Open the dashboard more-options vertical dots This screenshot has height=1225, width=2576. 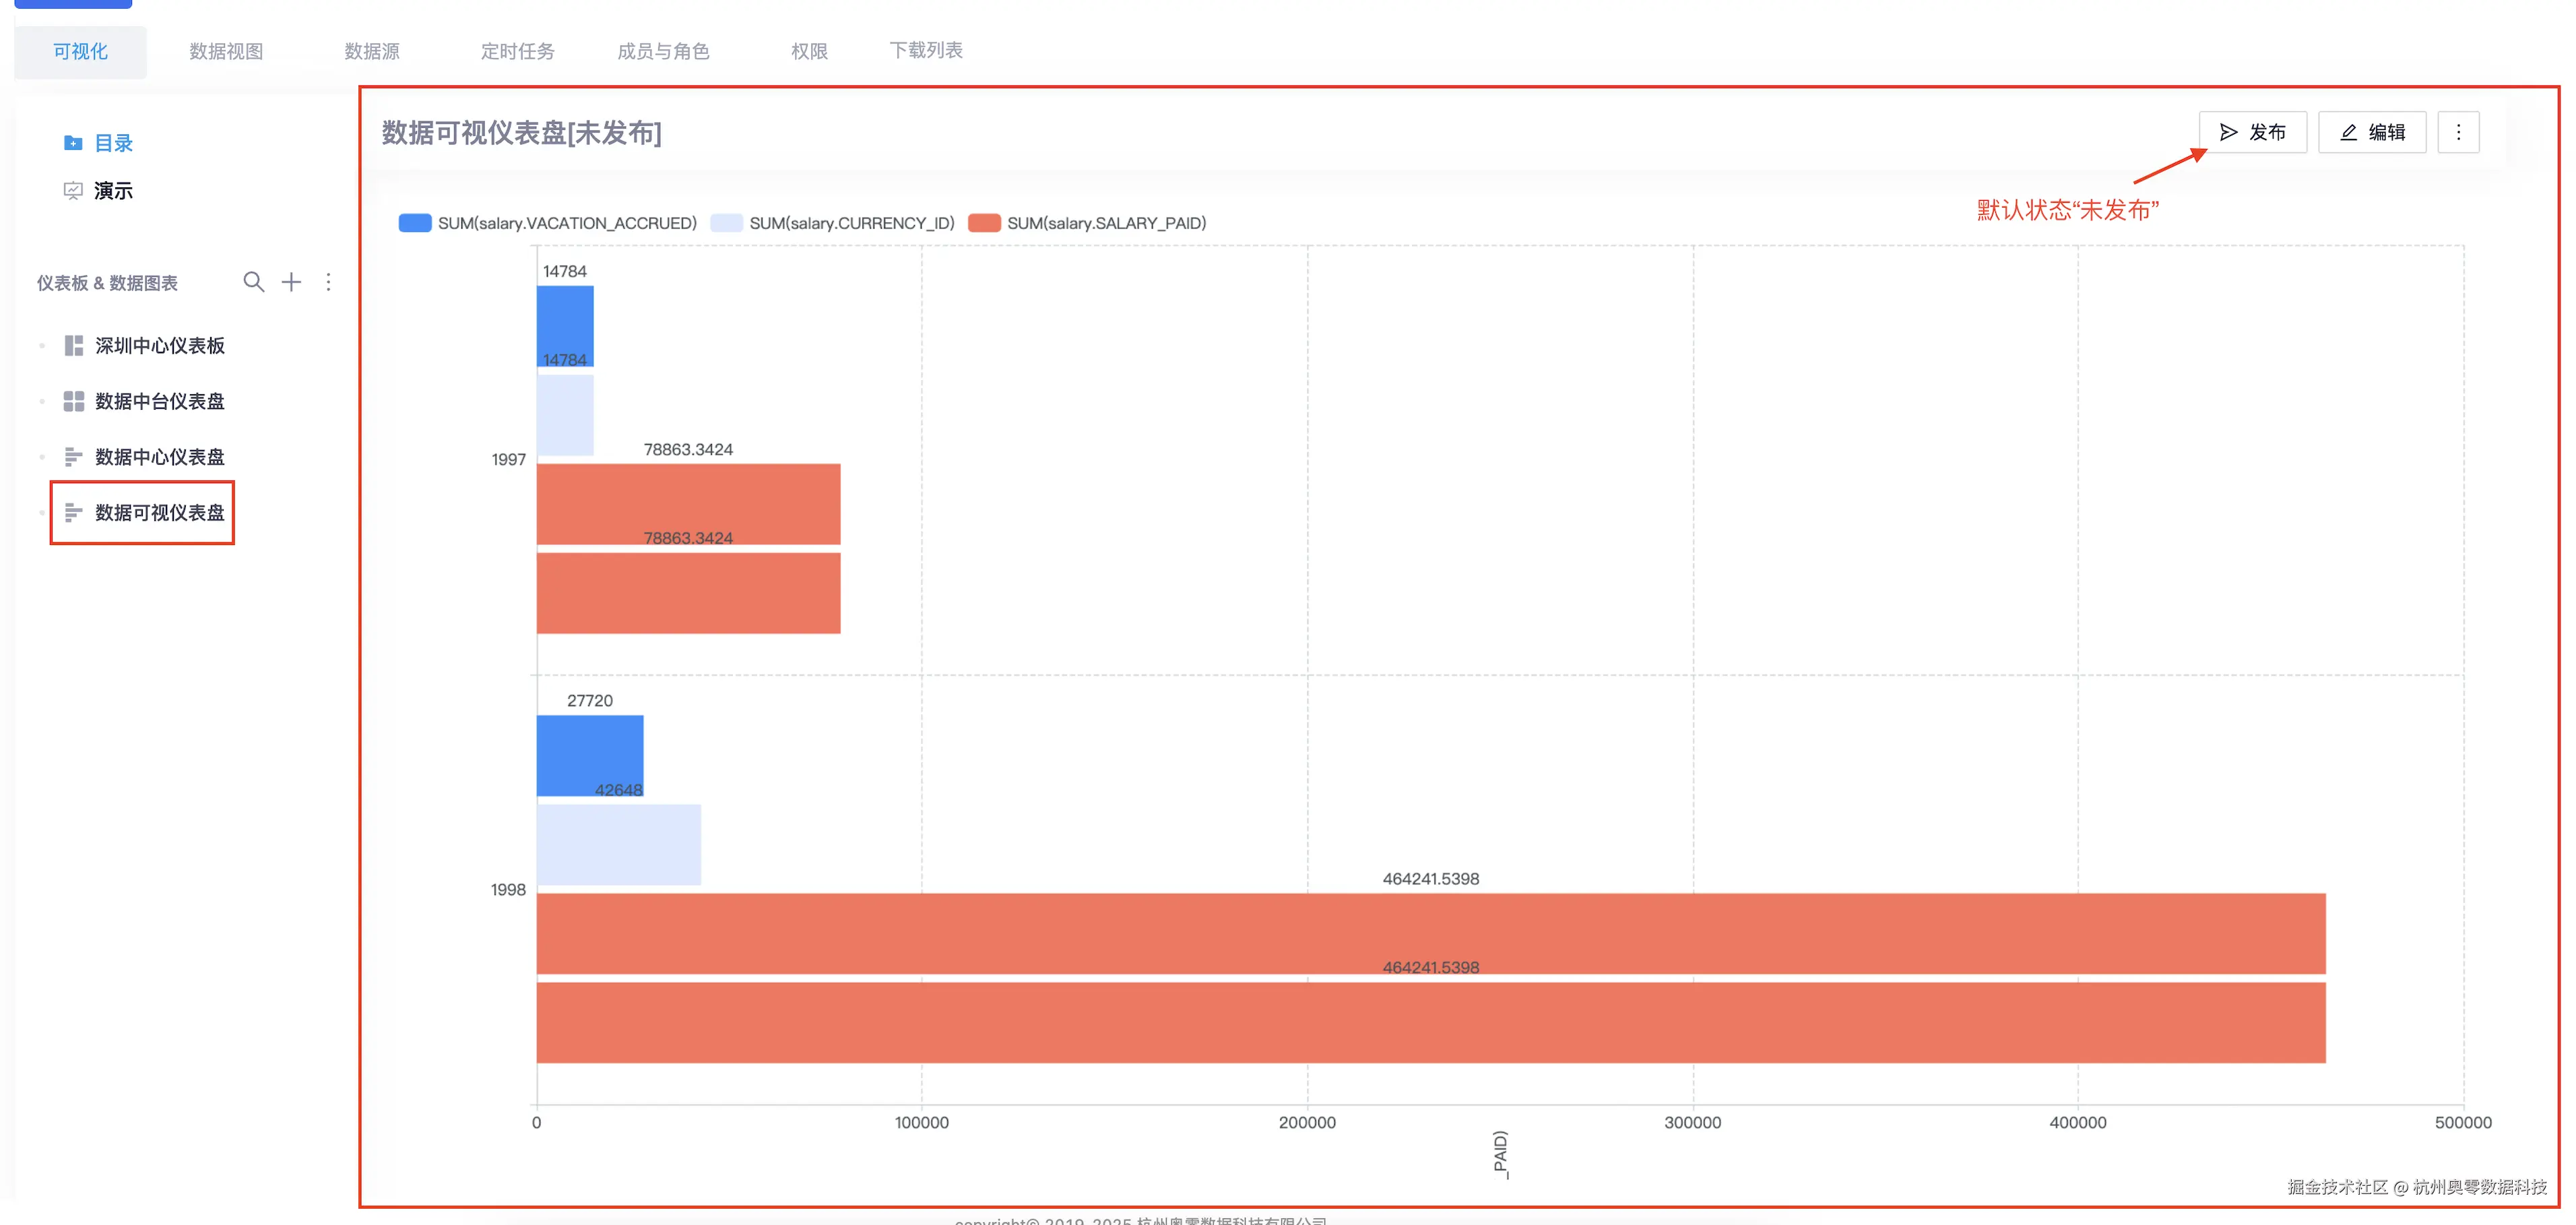click(x=2458, y=132)
